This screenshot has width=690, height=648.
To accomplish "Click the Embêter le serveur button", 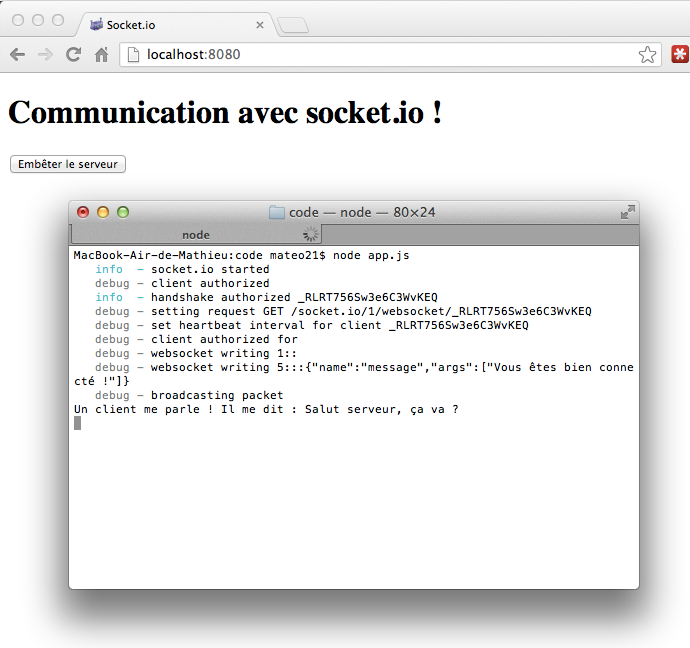I will [68, 164].
